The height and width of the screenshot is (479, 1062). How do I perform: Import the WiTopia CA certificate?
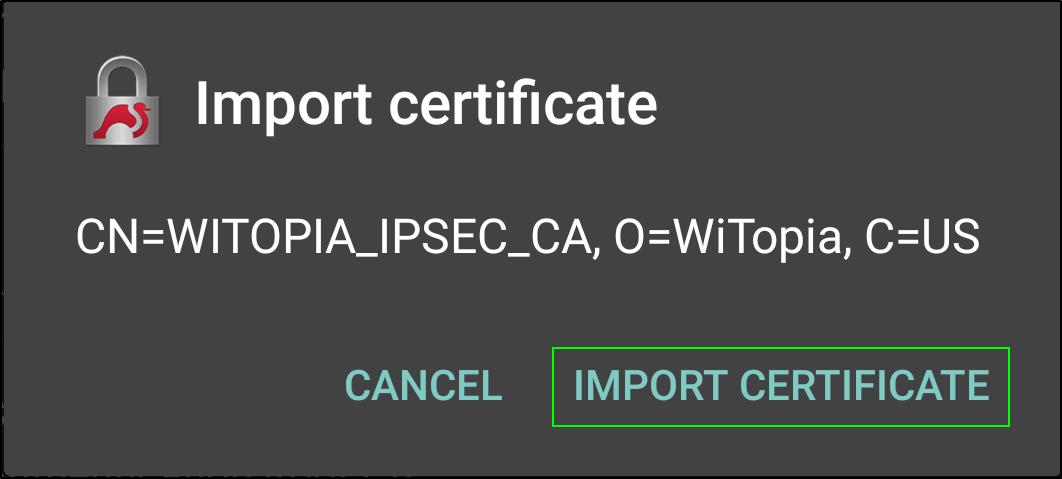click(781, 387)
